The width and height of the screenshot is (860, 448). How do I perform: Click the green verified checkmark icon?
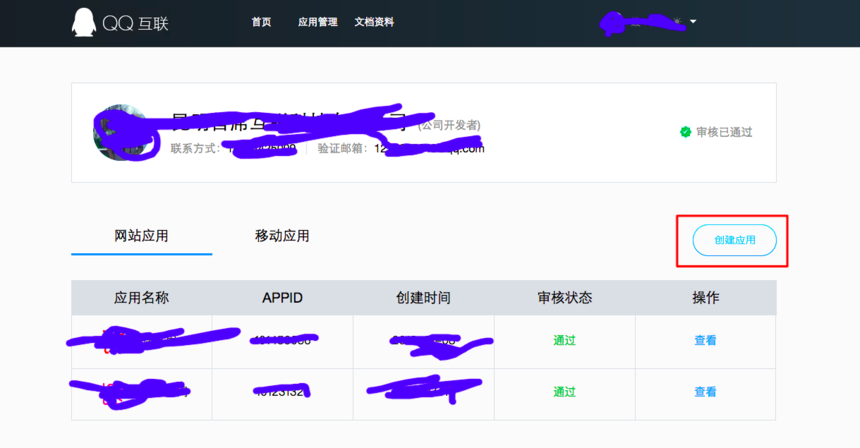(685, 132)
